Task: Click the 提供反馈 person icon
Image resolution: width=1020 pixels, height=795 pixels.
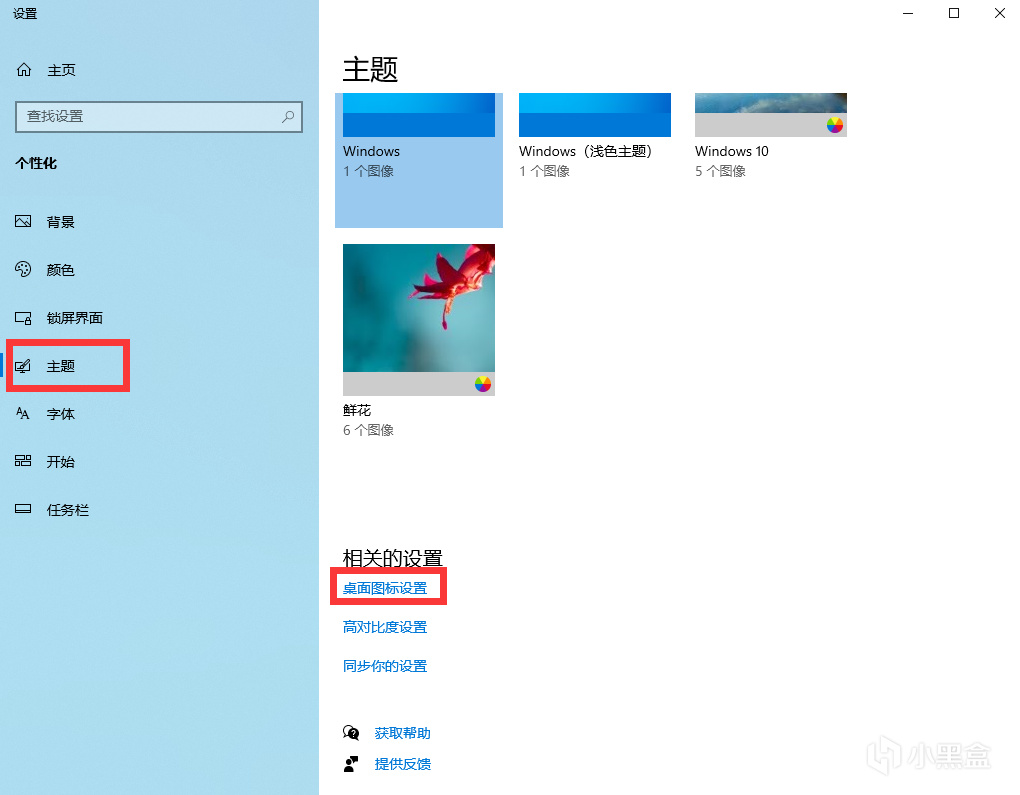Action: (x=351, y=764)
